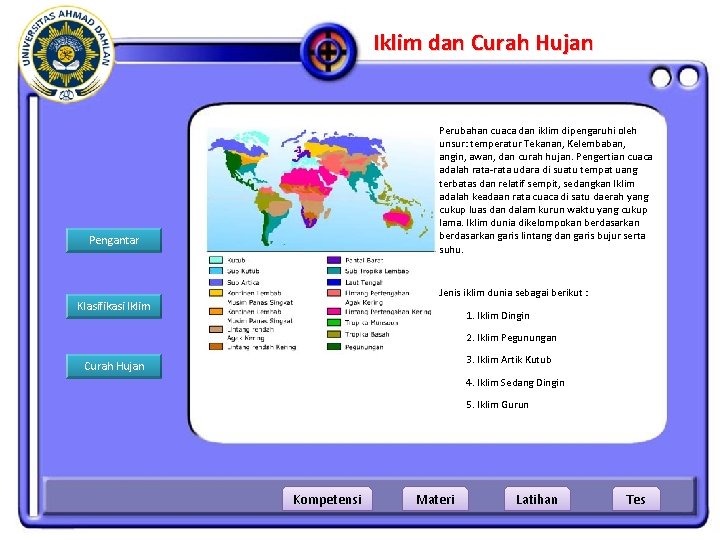Click the crosshair target icon beside the title
This screenshot has height=540, width=720.
point(329,51)
